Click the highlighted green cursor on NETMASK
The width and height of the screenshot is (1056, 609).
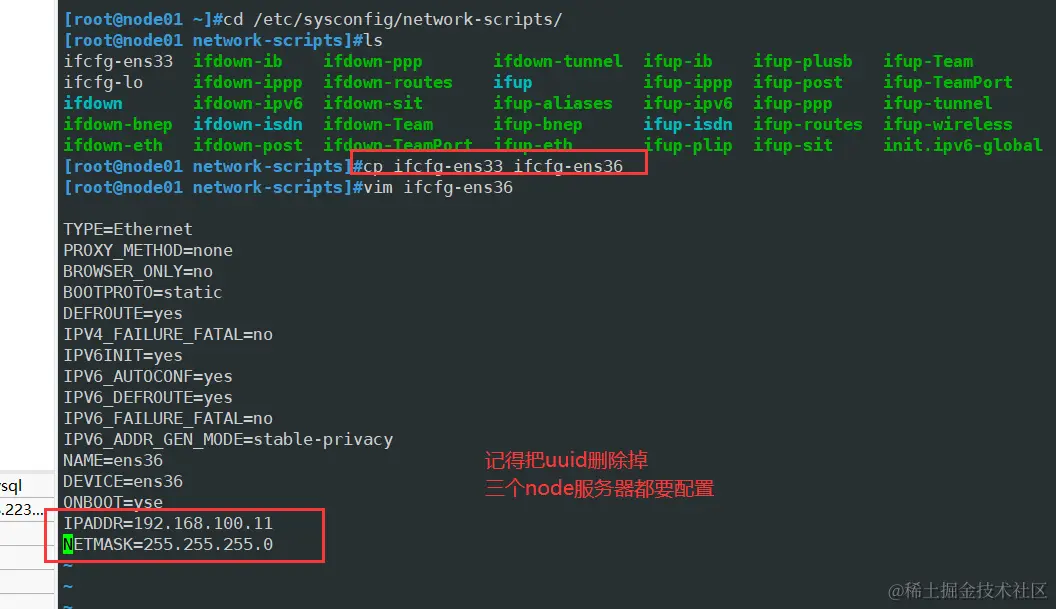click(68, 544)
